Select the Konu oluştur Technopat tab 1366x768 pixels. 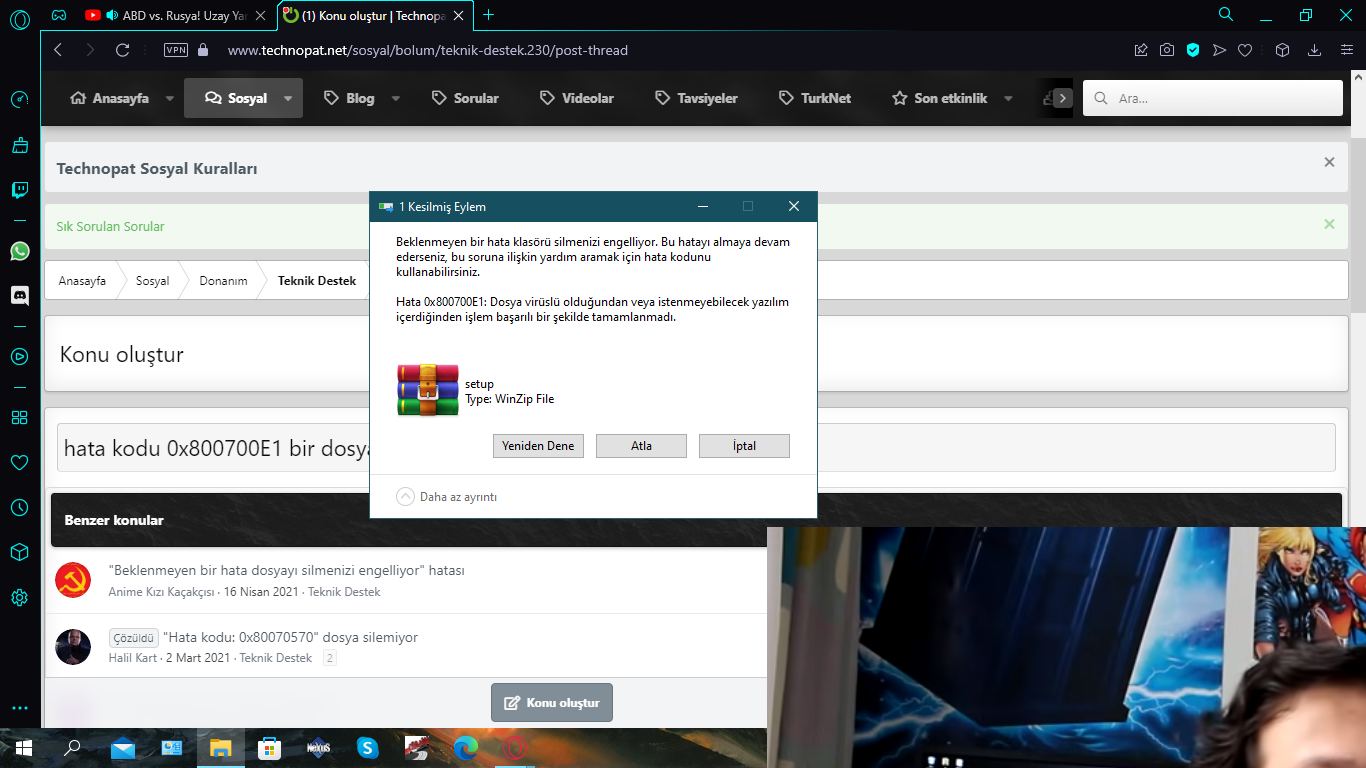[x=376, y=15]
